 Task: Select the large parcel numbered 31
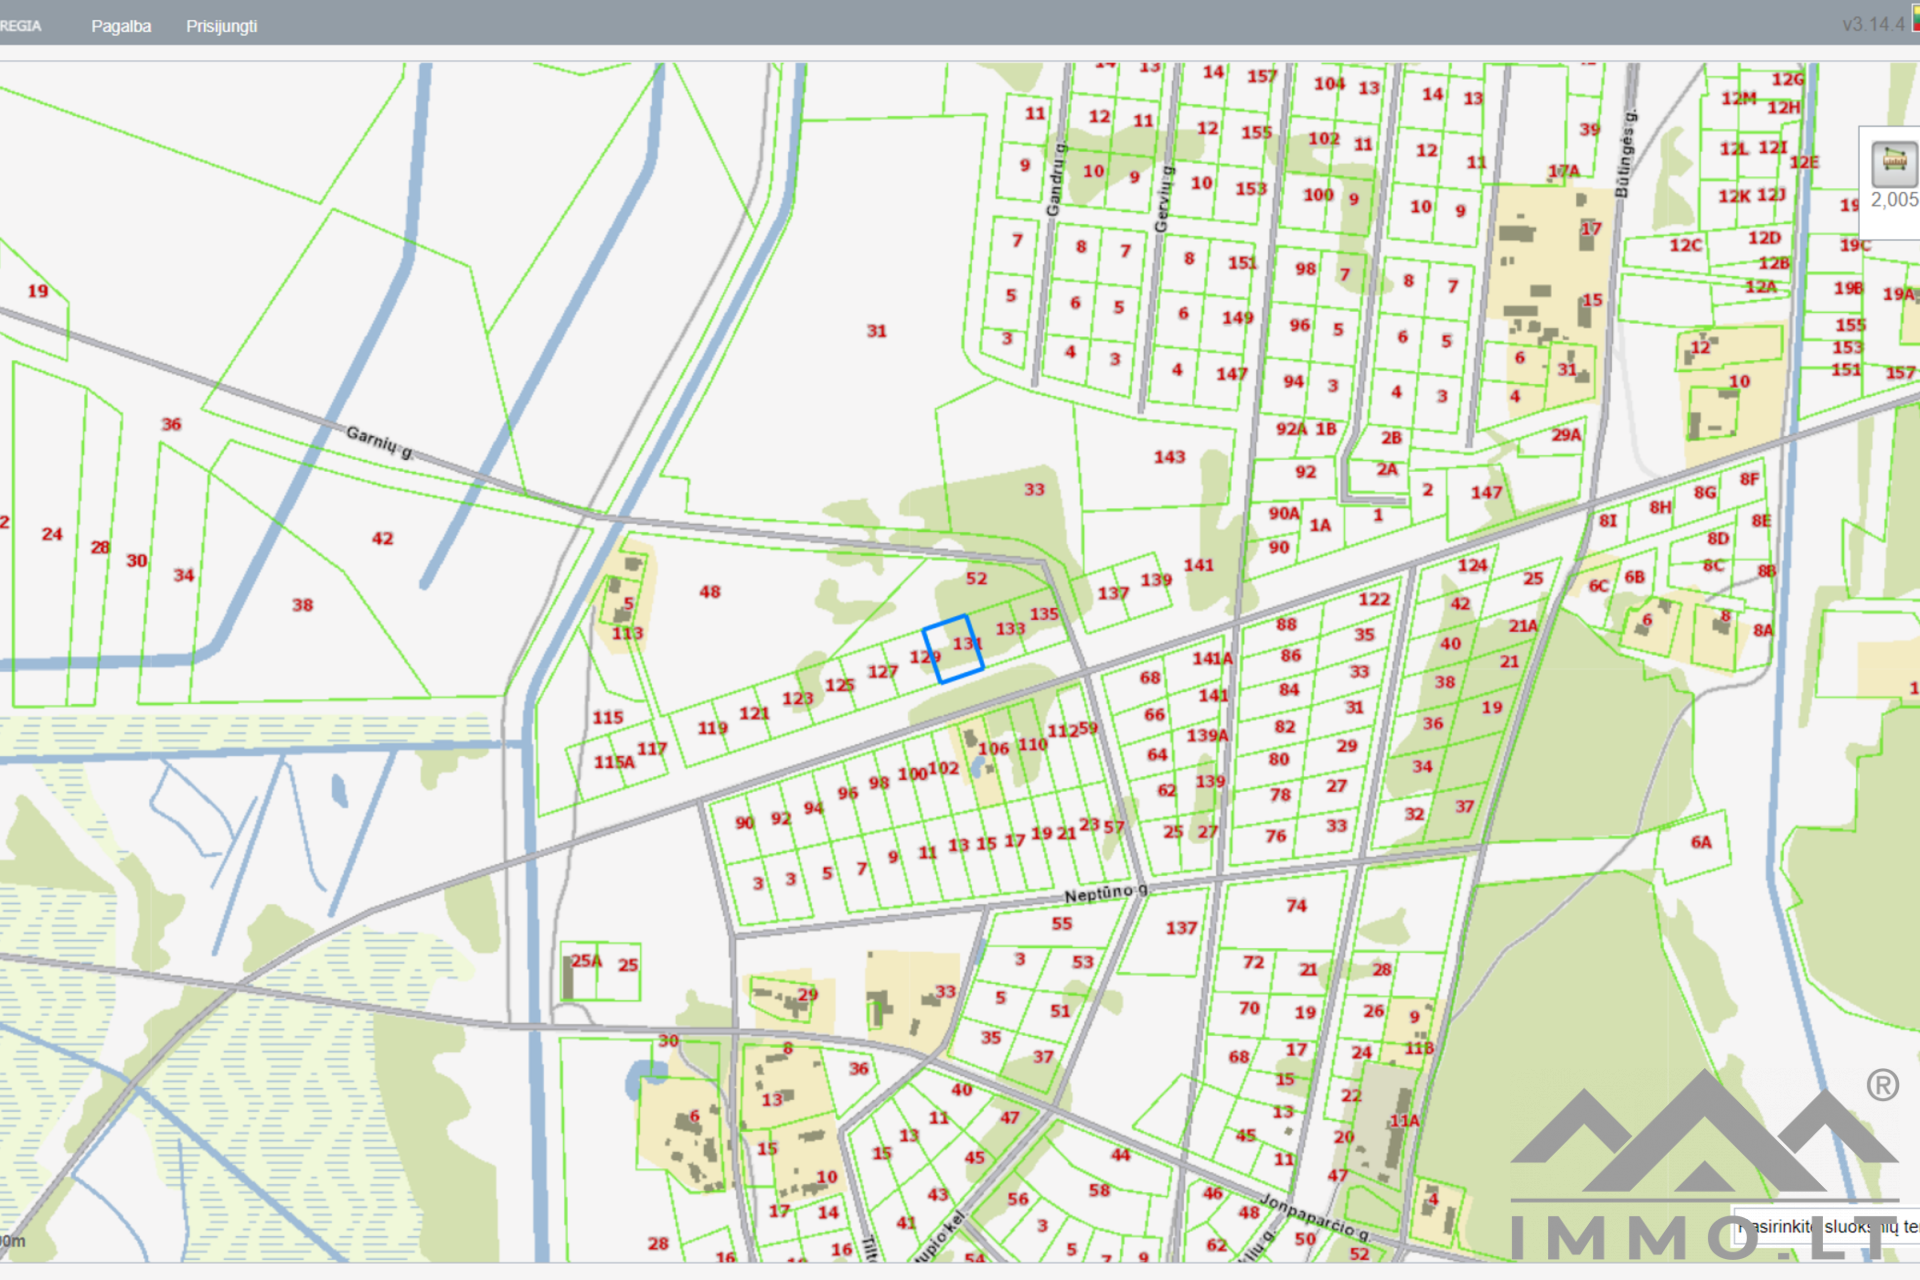pyautogui.click(x=876, y=331)
